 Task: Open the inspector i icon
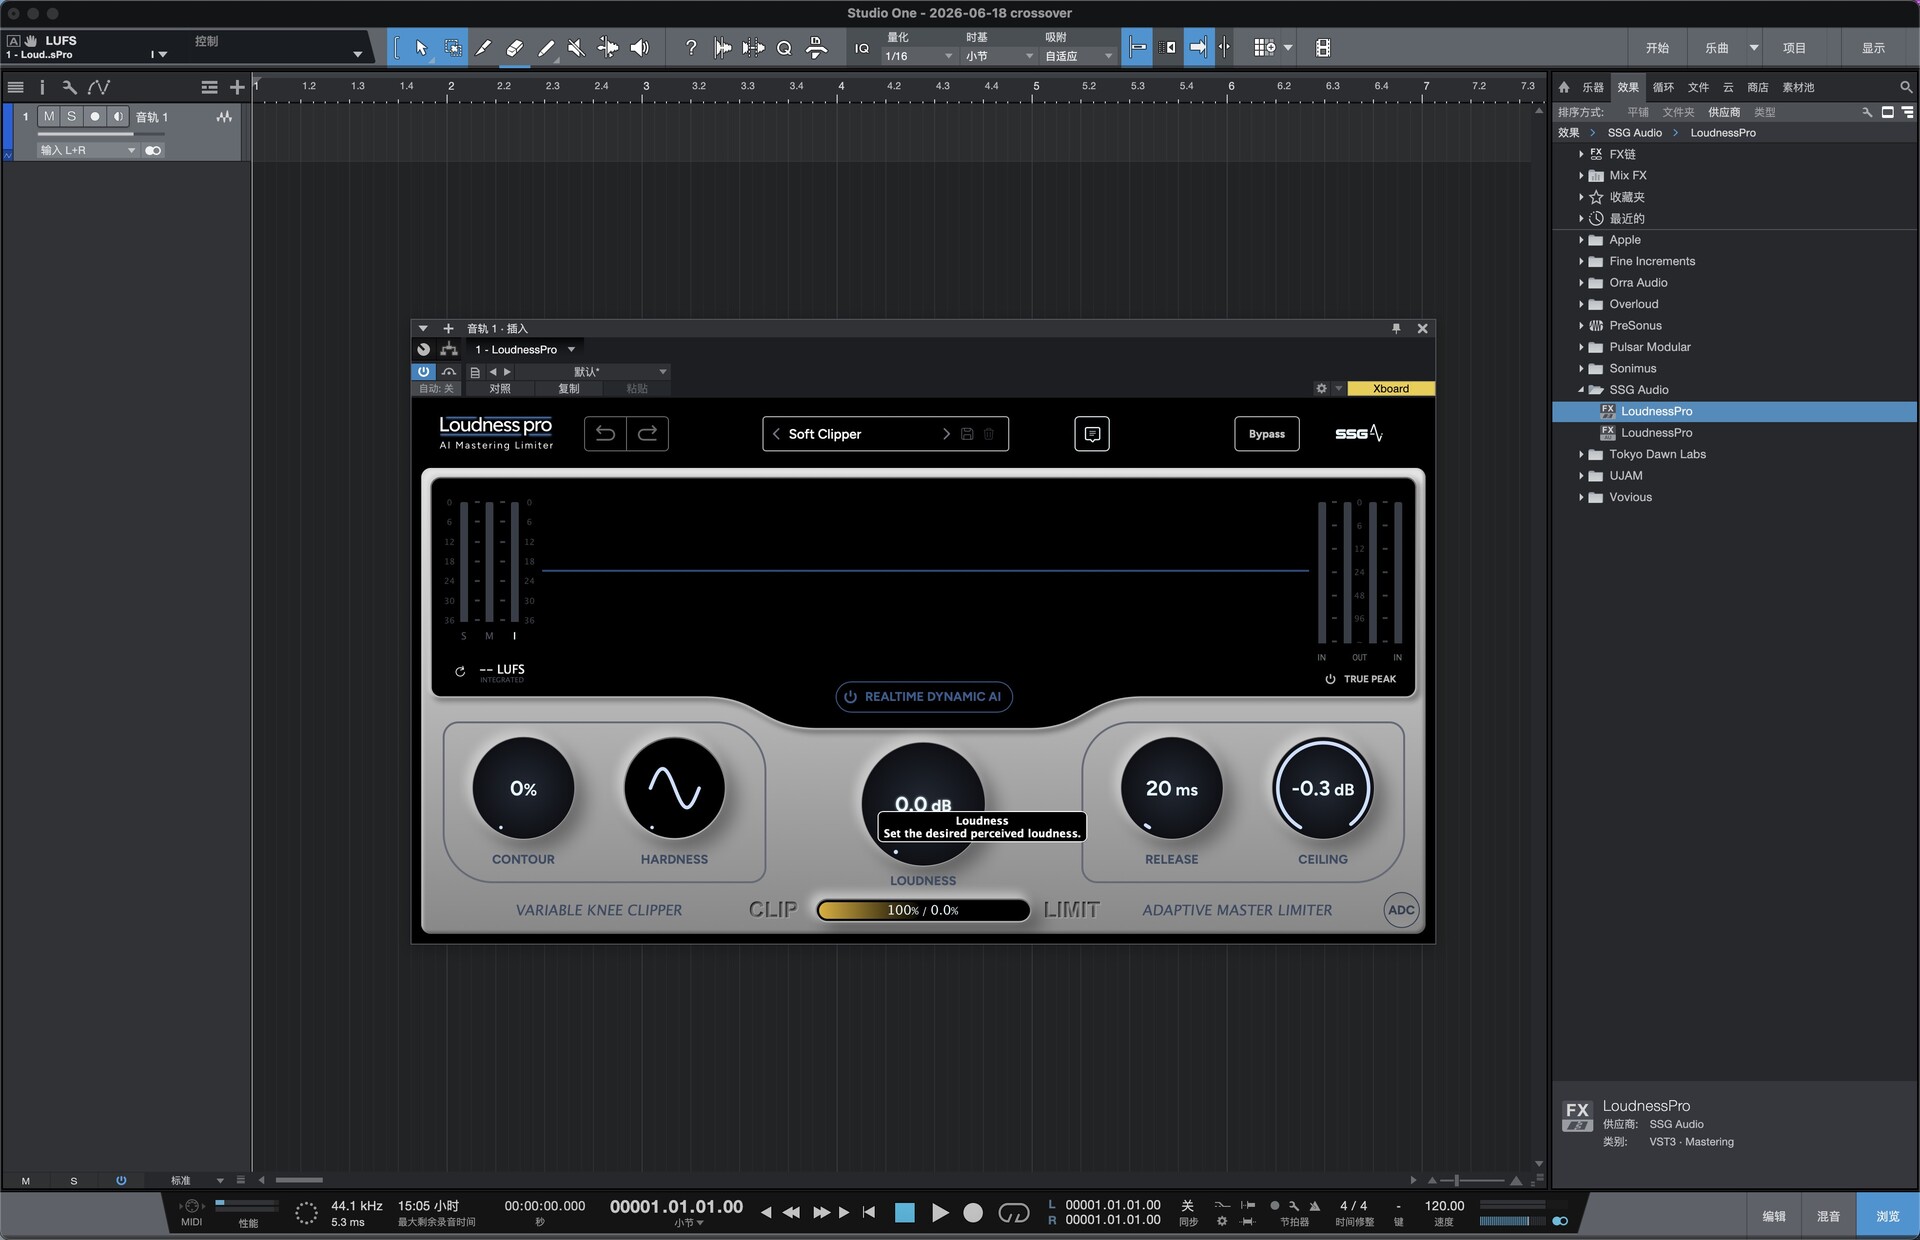tap(42, 88)
